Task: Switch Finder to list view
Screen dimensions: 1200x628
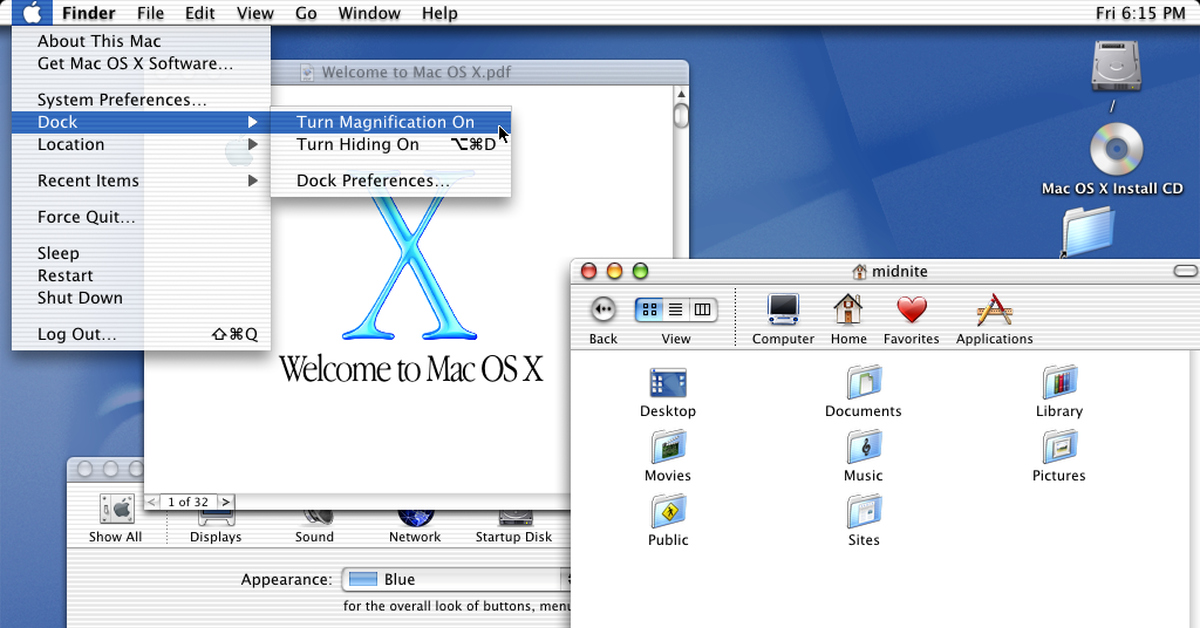Action: point(676,310)
